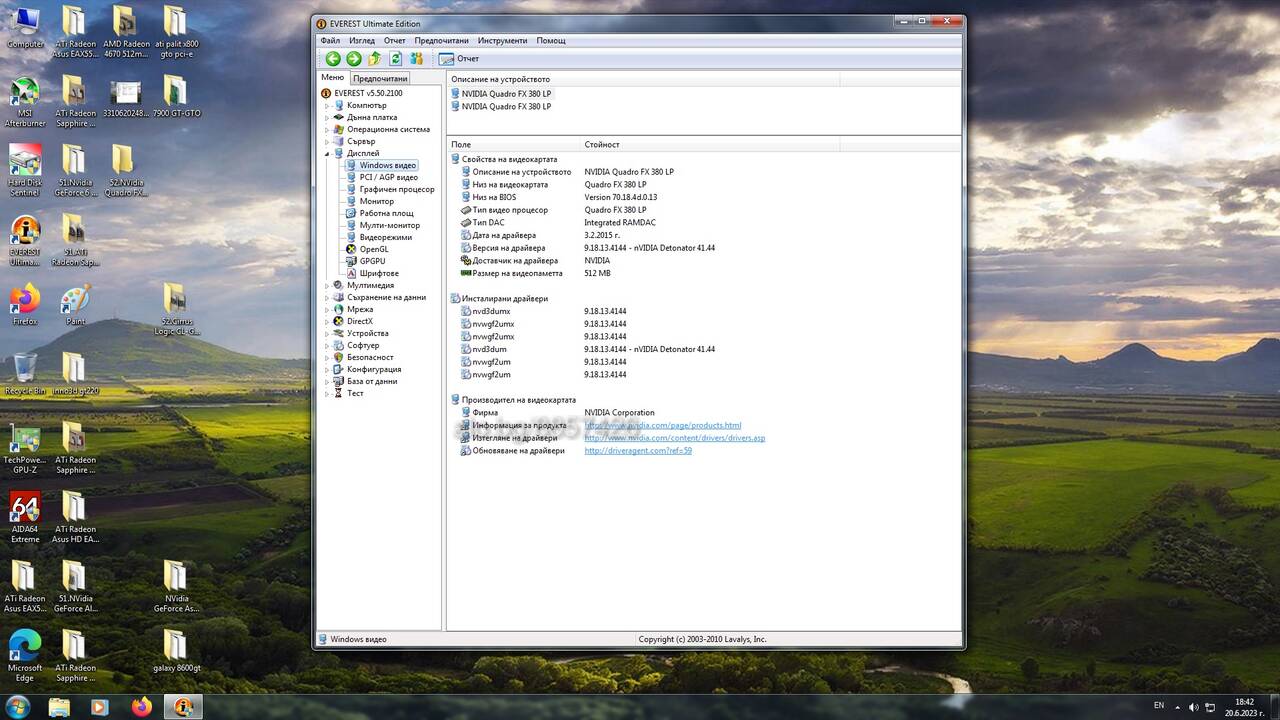Open MSI Afterburner desktop icon
Viewport: 1280px width, 720px height.
click(25, 103)
